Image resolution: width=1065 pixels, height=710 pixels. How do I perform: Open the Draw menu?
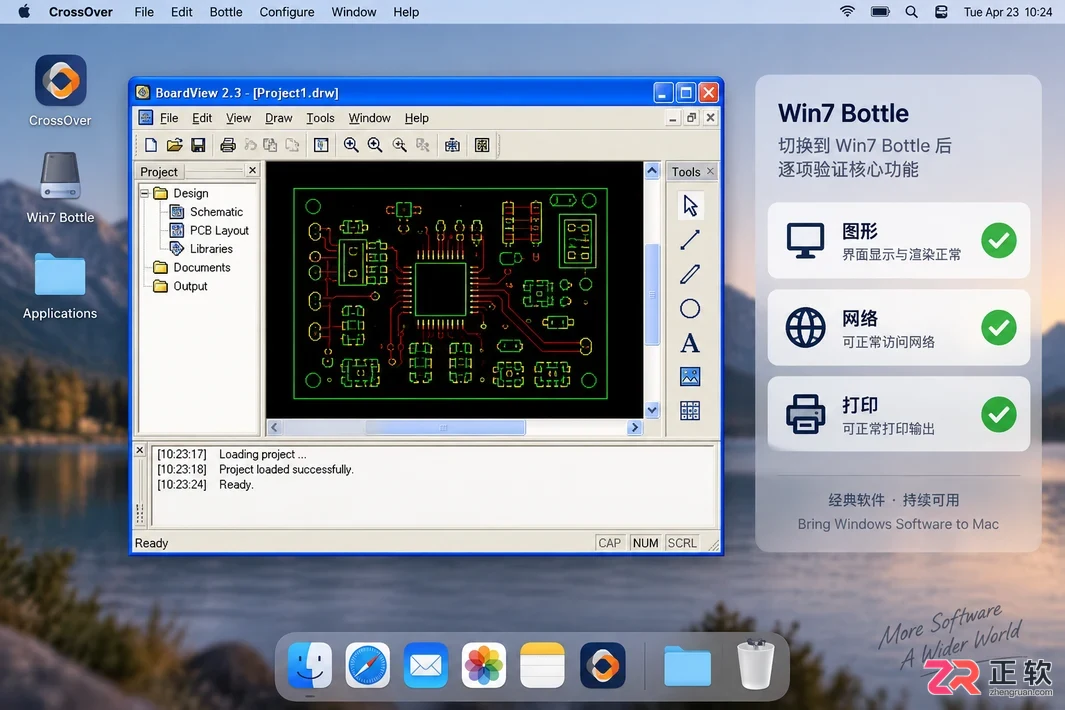coord(278,118)
